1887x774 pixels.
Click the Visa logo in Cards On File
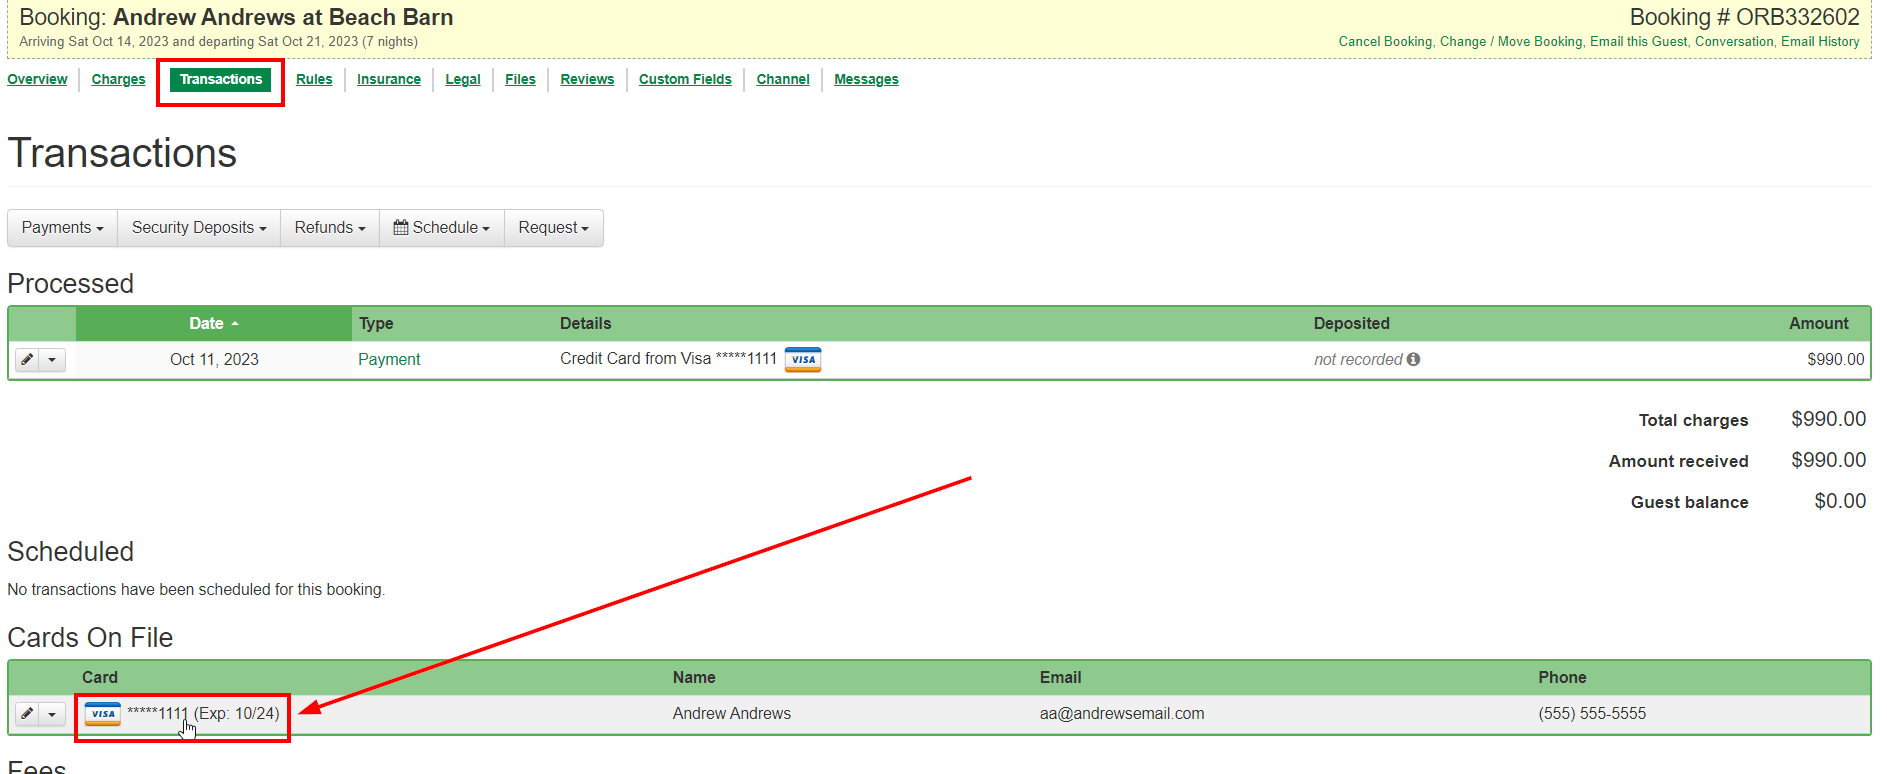tap(103, 714)
